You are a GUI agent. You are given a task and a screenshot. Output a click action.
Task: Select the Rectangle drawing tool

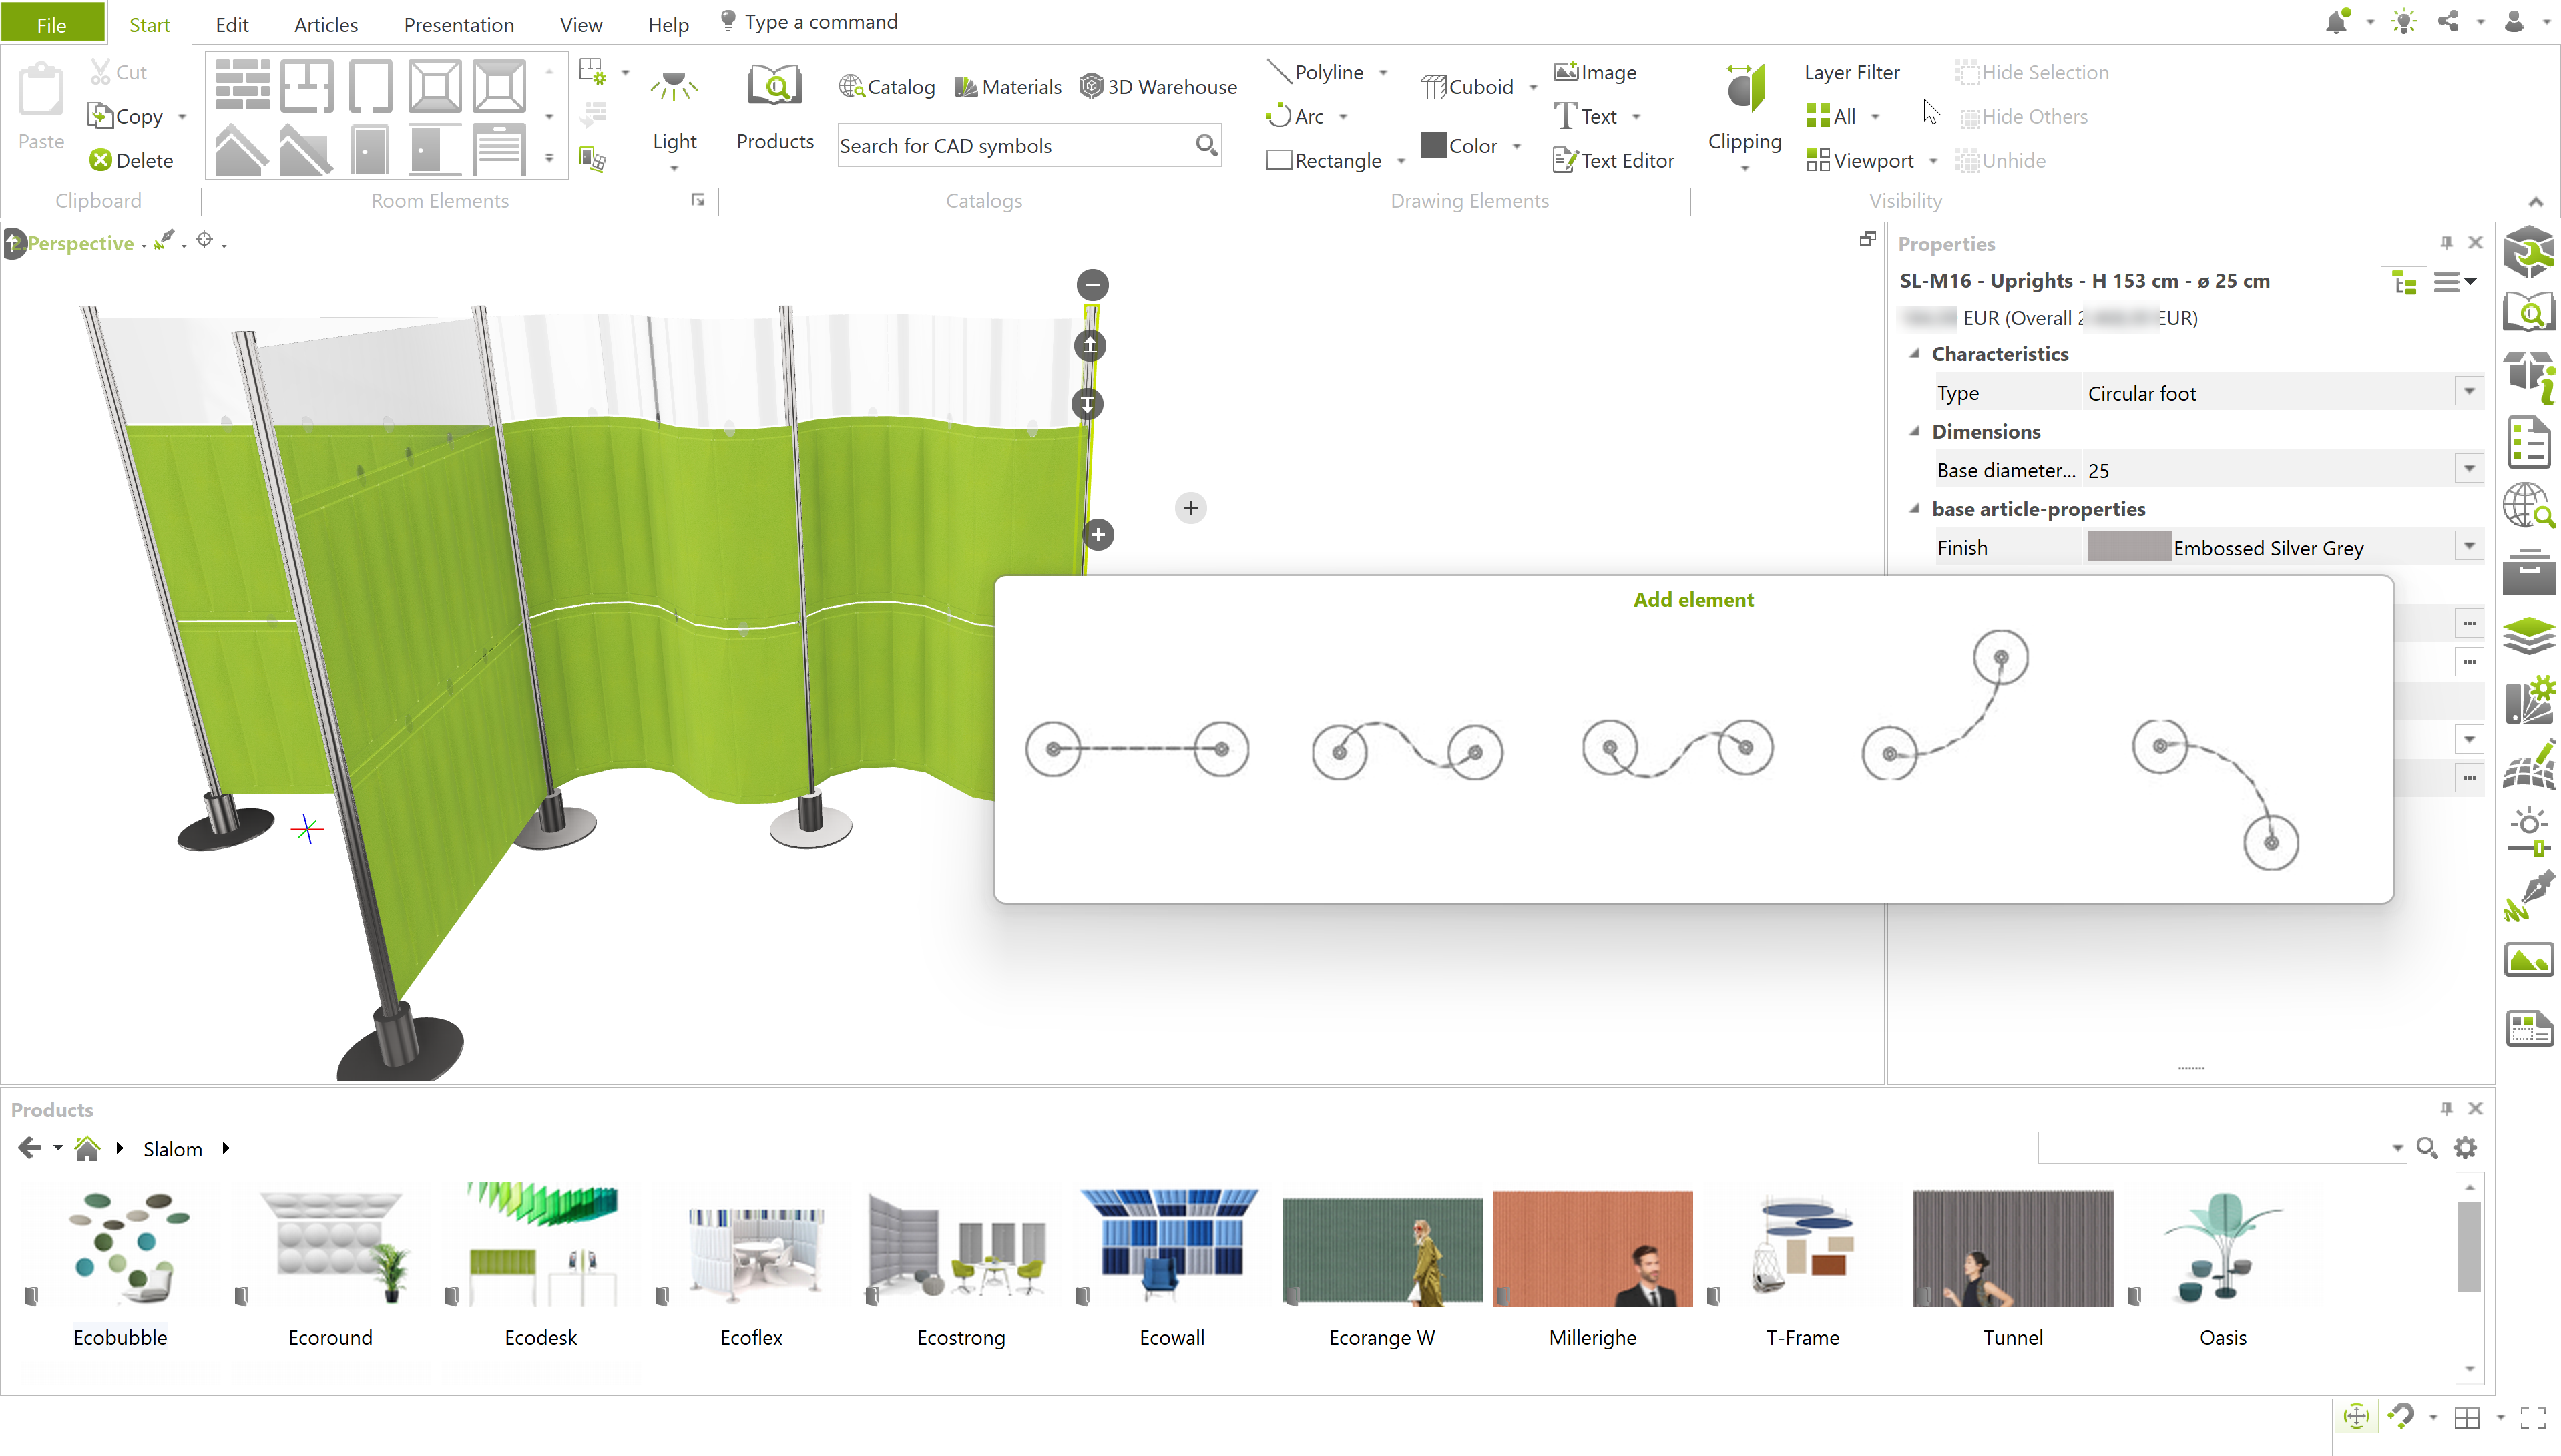1324,160
